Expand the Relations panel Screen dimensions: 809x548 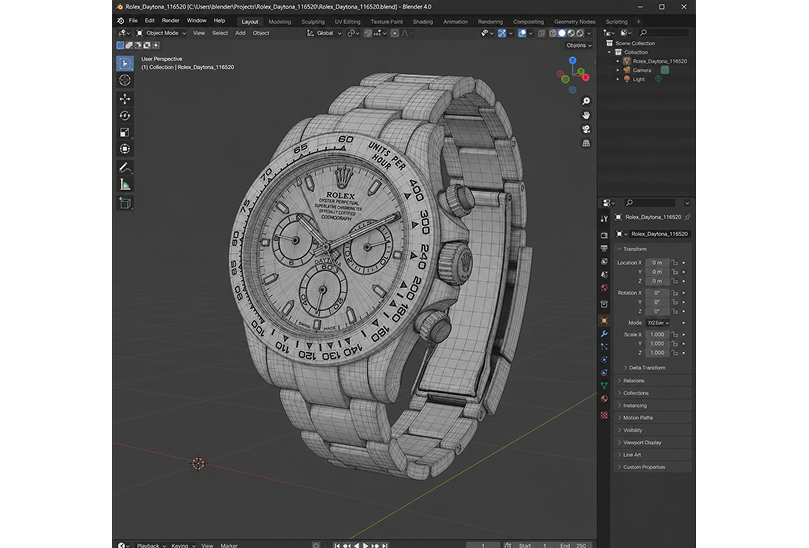pyautogui.click(x=653, y=381)
